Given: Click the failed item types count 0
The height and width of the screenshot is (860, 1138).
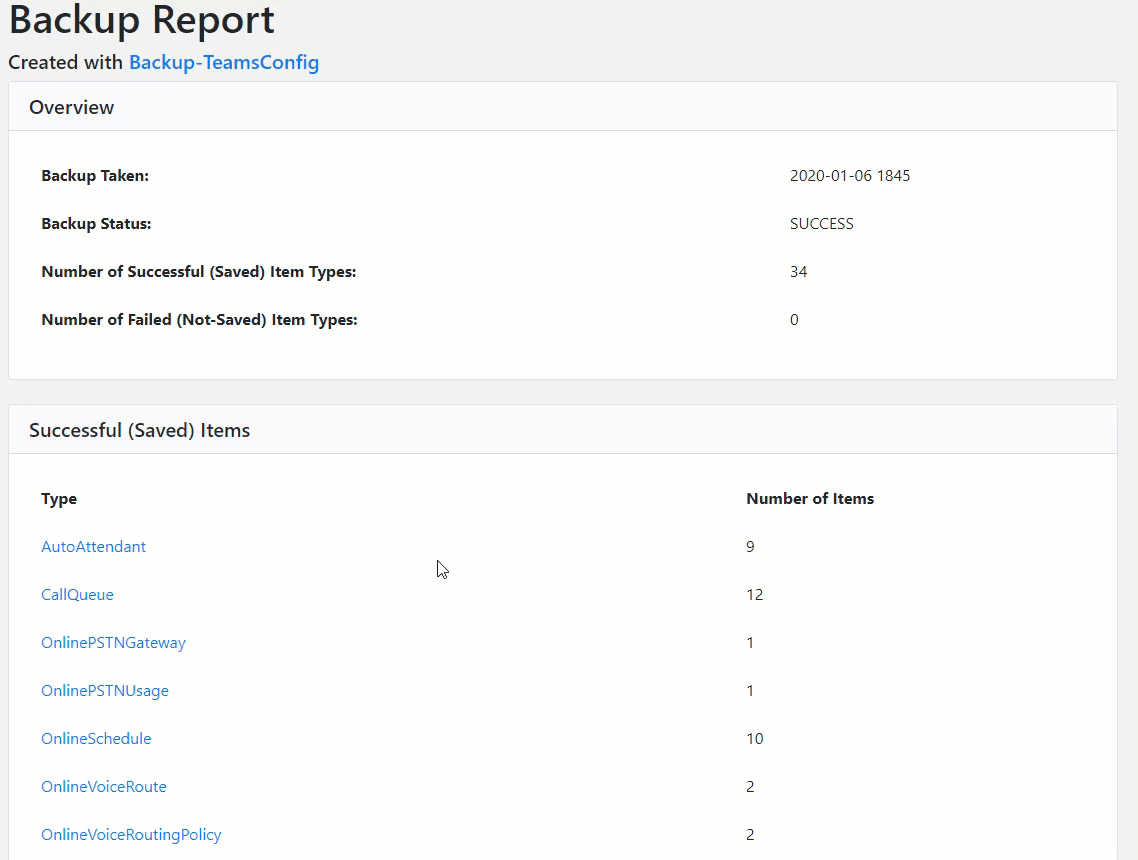Looking at the screenshot, I should point(794,320).
